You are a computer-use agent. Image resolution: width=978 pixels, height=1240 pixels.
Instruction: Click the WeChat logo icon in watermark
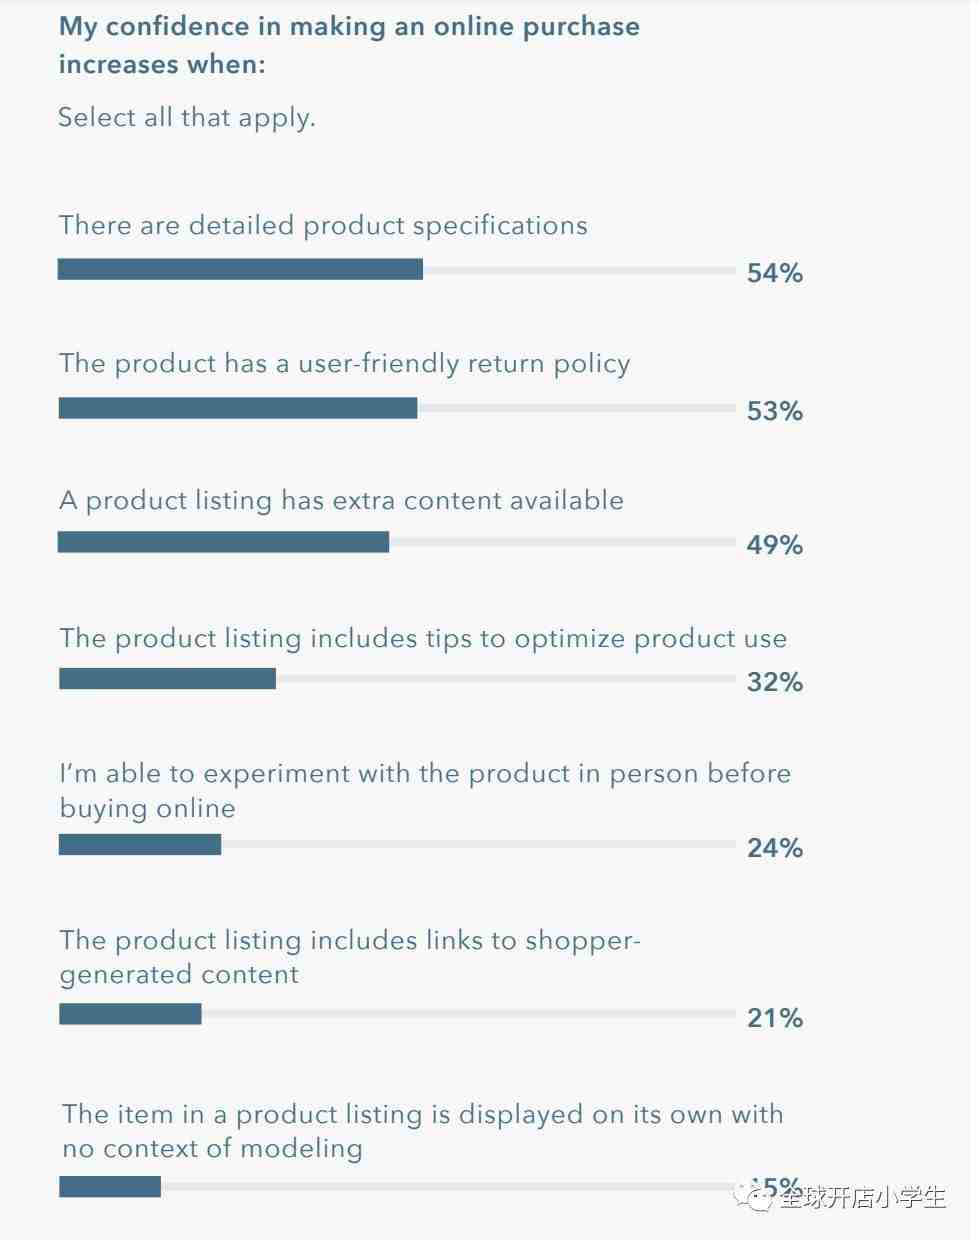(x=754, y=1196)
